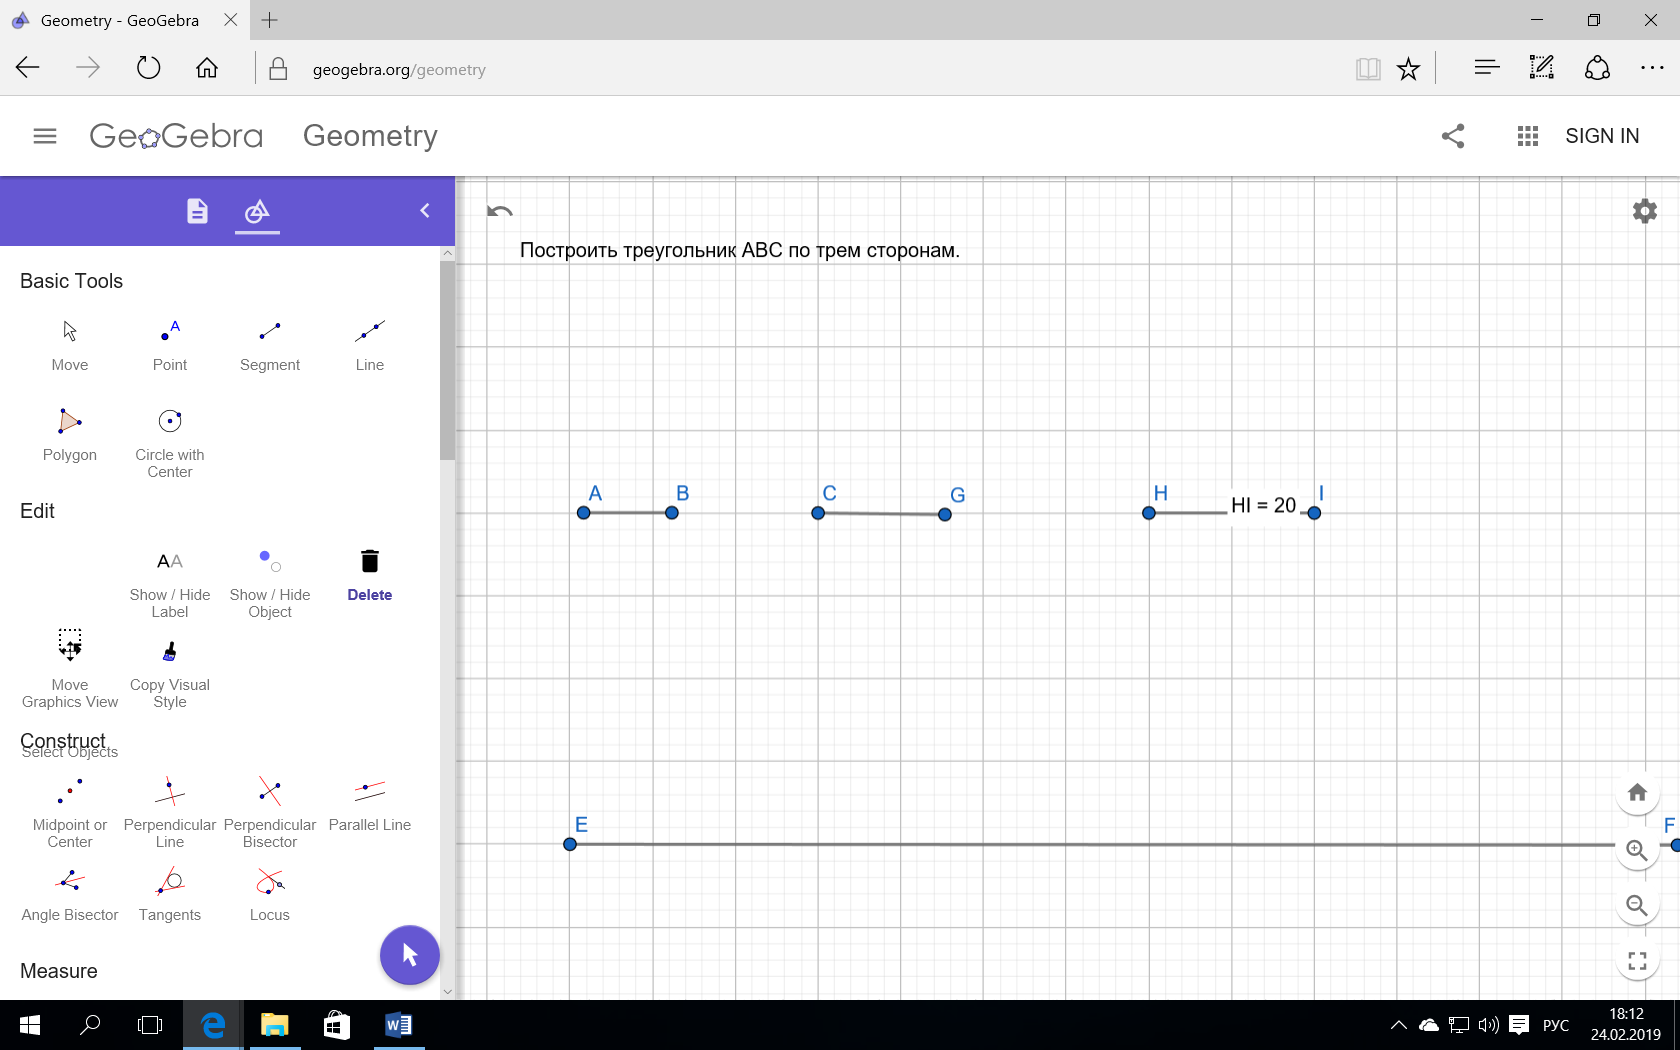Enter fullscreen mode

pos(1637,961)
